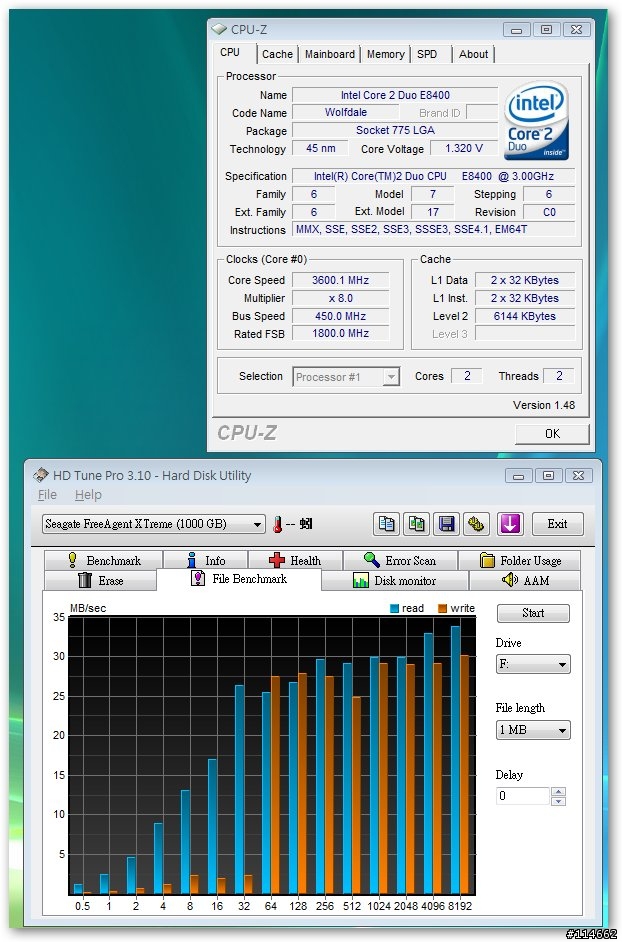This screenshot has width=622, height=942.
Task: Increase the Delay value with the up arrow
Action: 558,792
